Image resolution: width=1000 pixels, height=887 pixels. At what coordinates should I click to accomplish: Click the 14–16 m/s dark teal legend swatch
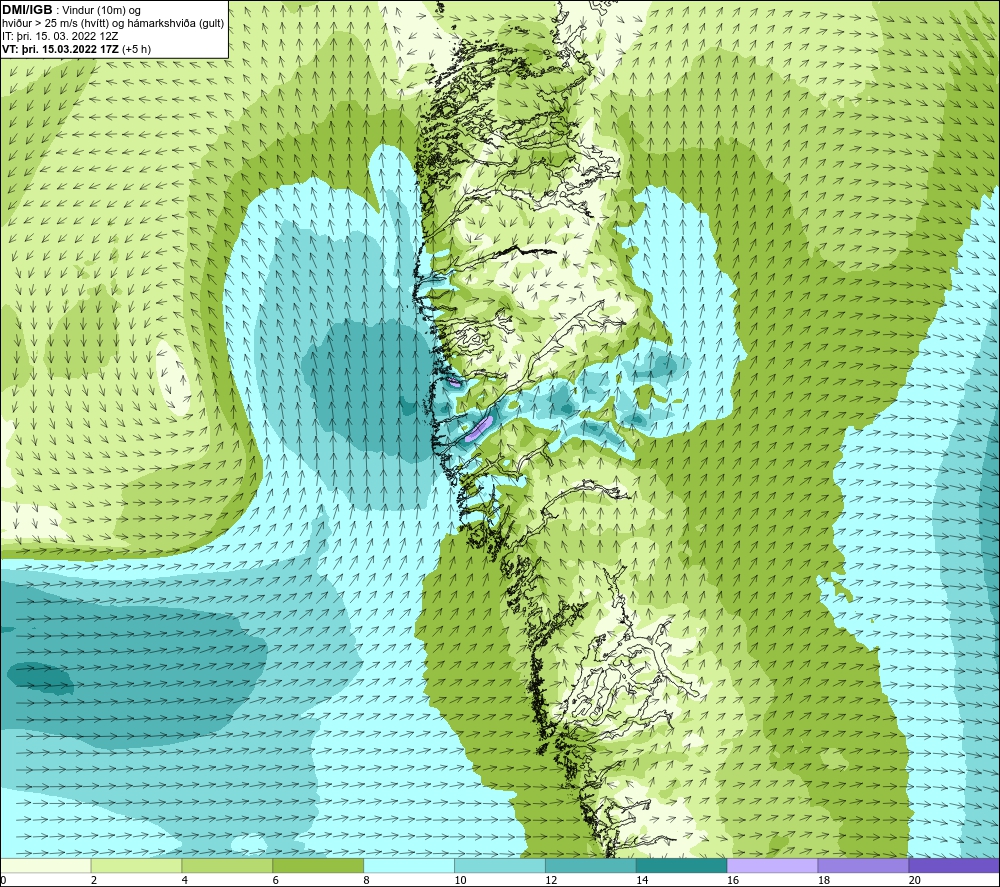tap(681, 865)
